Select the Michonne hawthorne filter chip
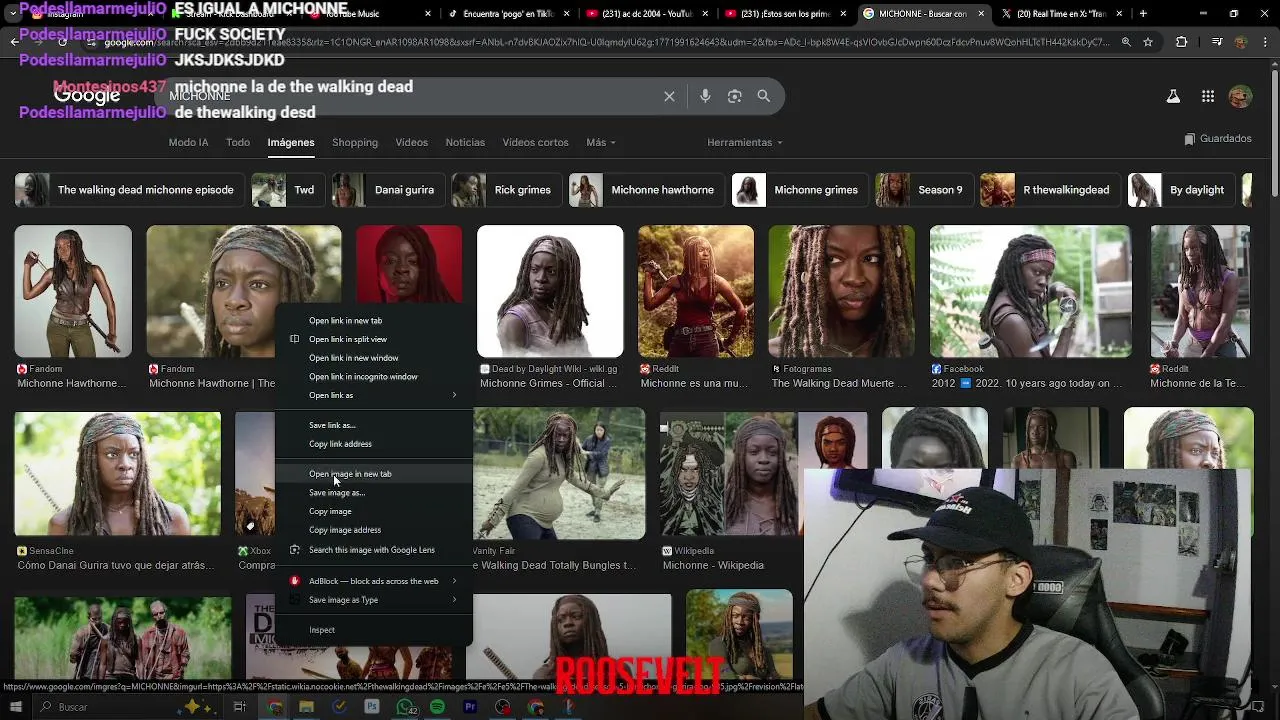The width and height of the screenshot is (1280, 720). (x=646, y=190)
